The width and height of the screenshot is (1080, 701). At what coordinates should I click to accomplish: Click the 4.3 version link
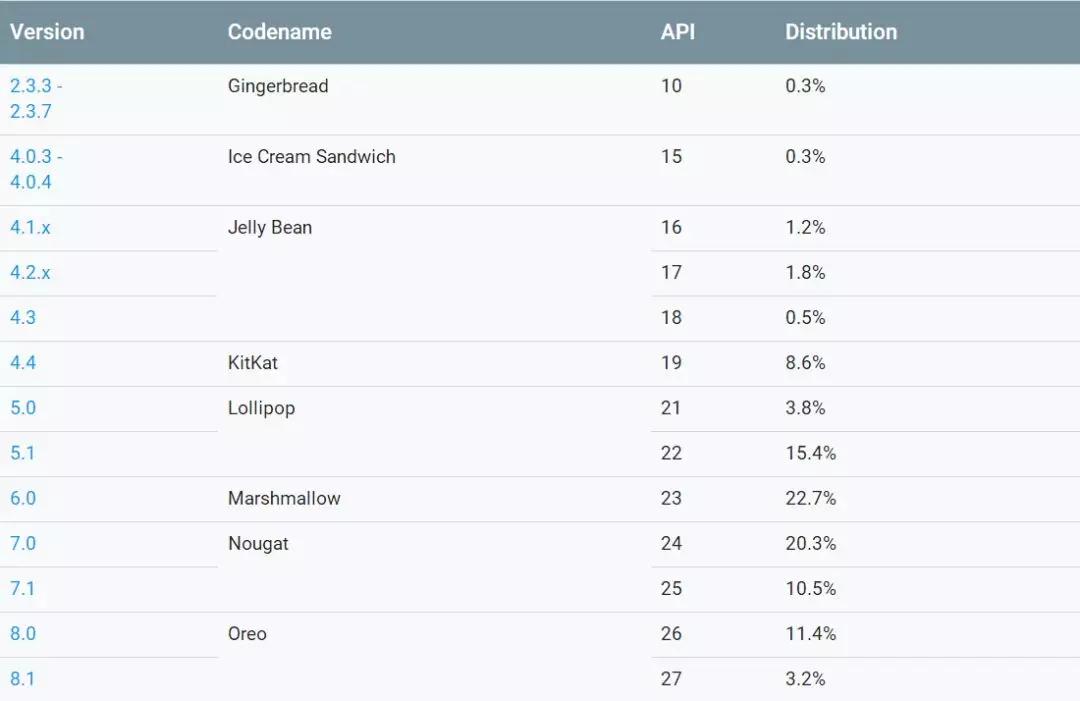[23, 317]
